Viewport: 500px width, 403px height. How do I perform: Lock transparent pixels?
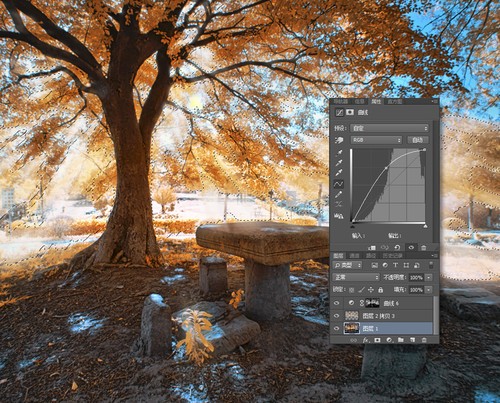[x=352, y=290]
